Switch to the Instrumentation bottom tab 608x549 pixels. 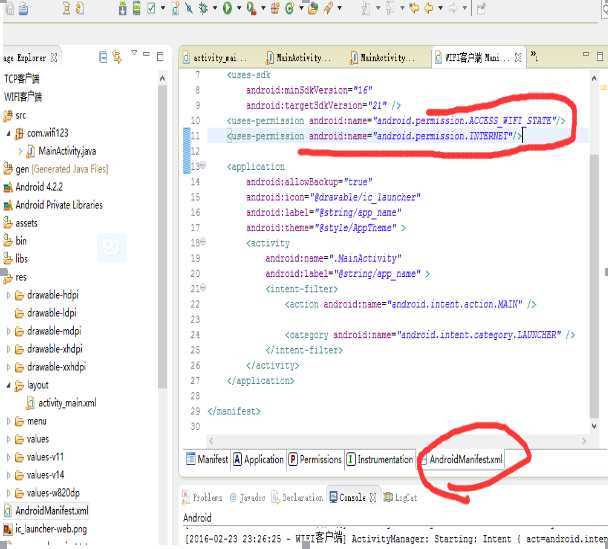pyautogui.click(x=380, y=459)
